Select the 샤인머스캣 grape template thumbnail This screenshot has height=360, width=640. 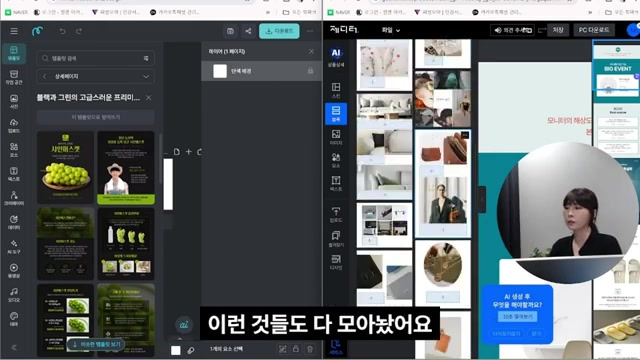[65, 167]
